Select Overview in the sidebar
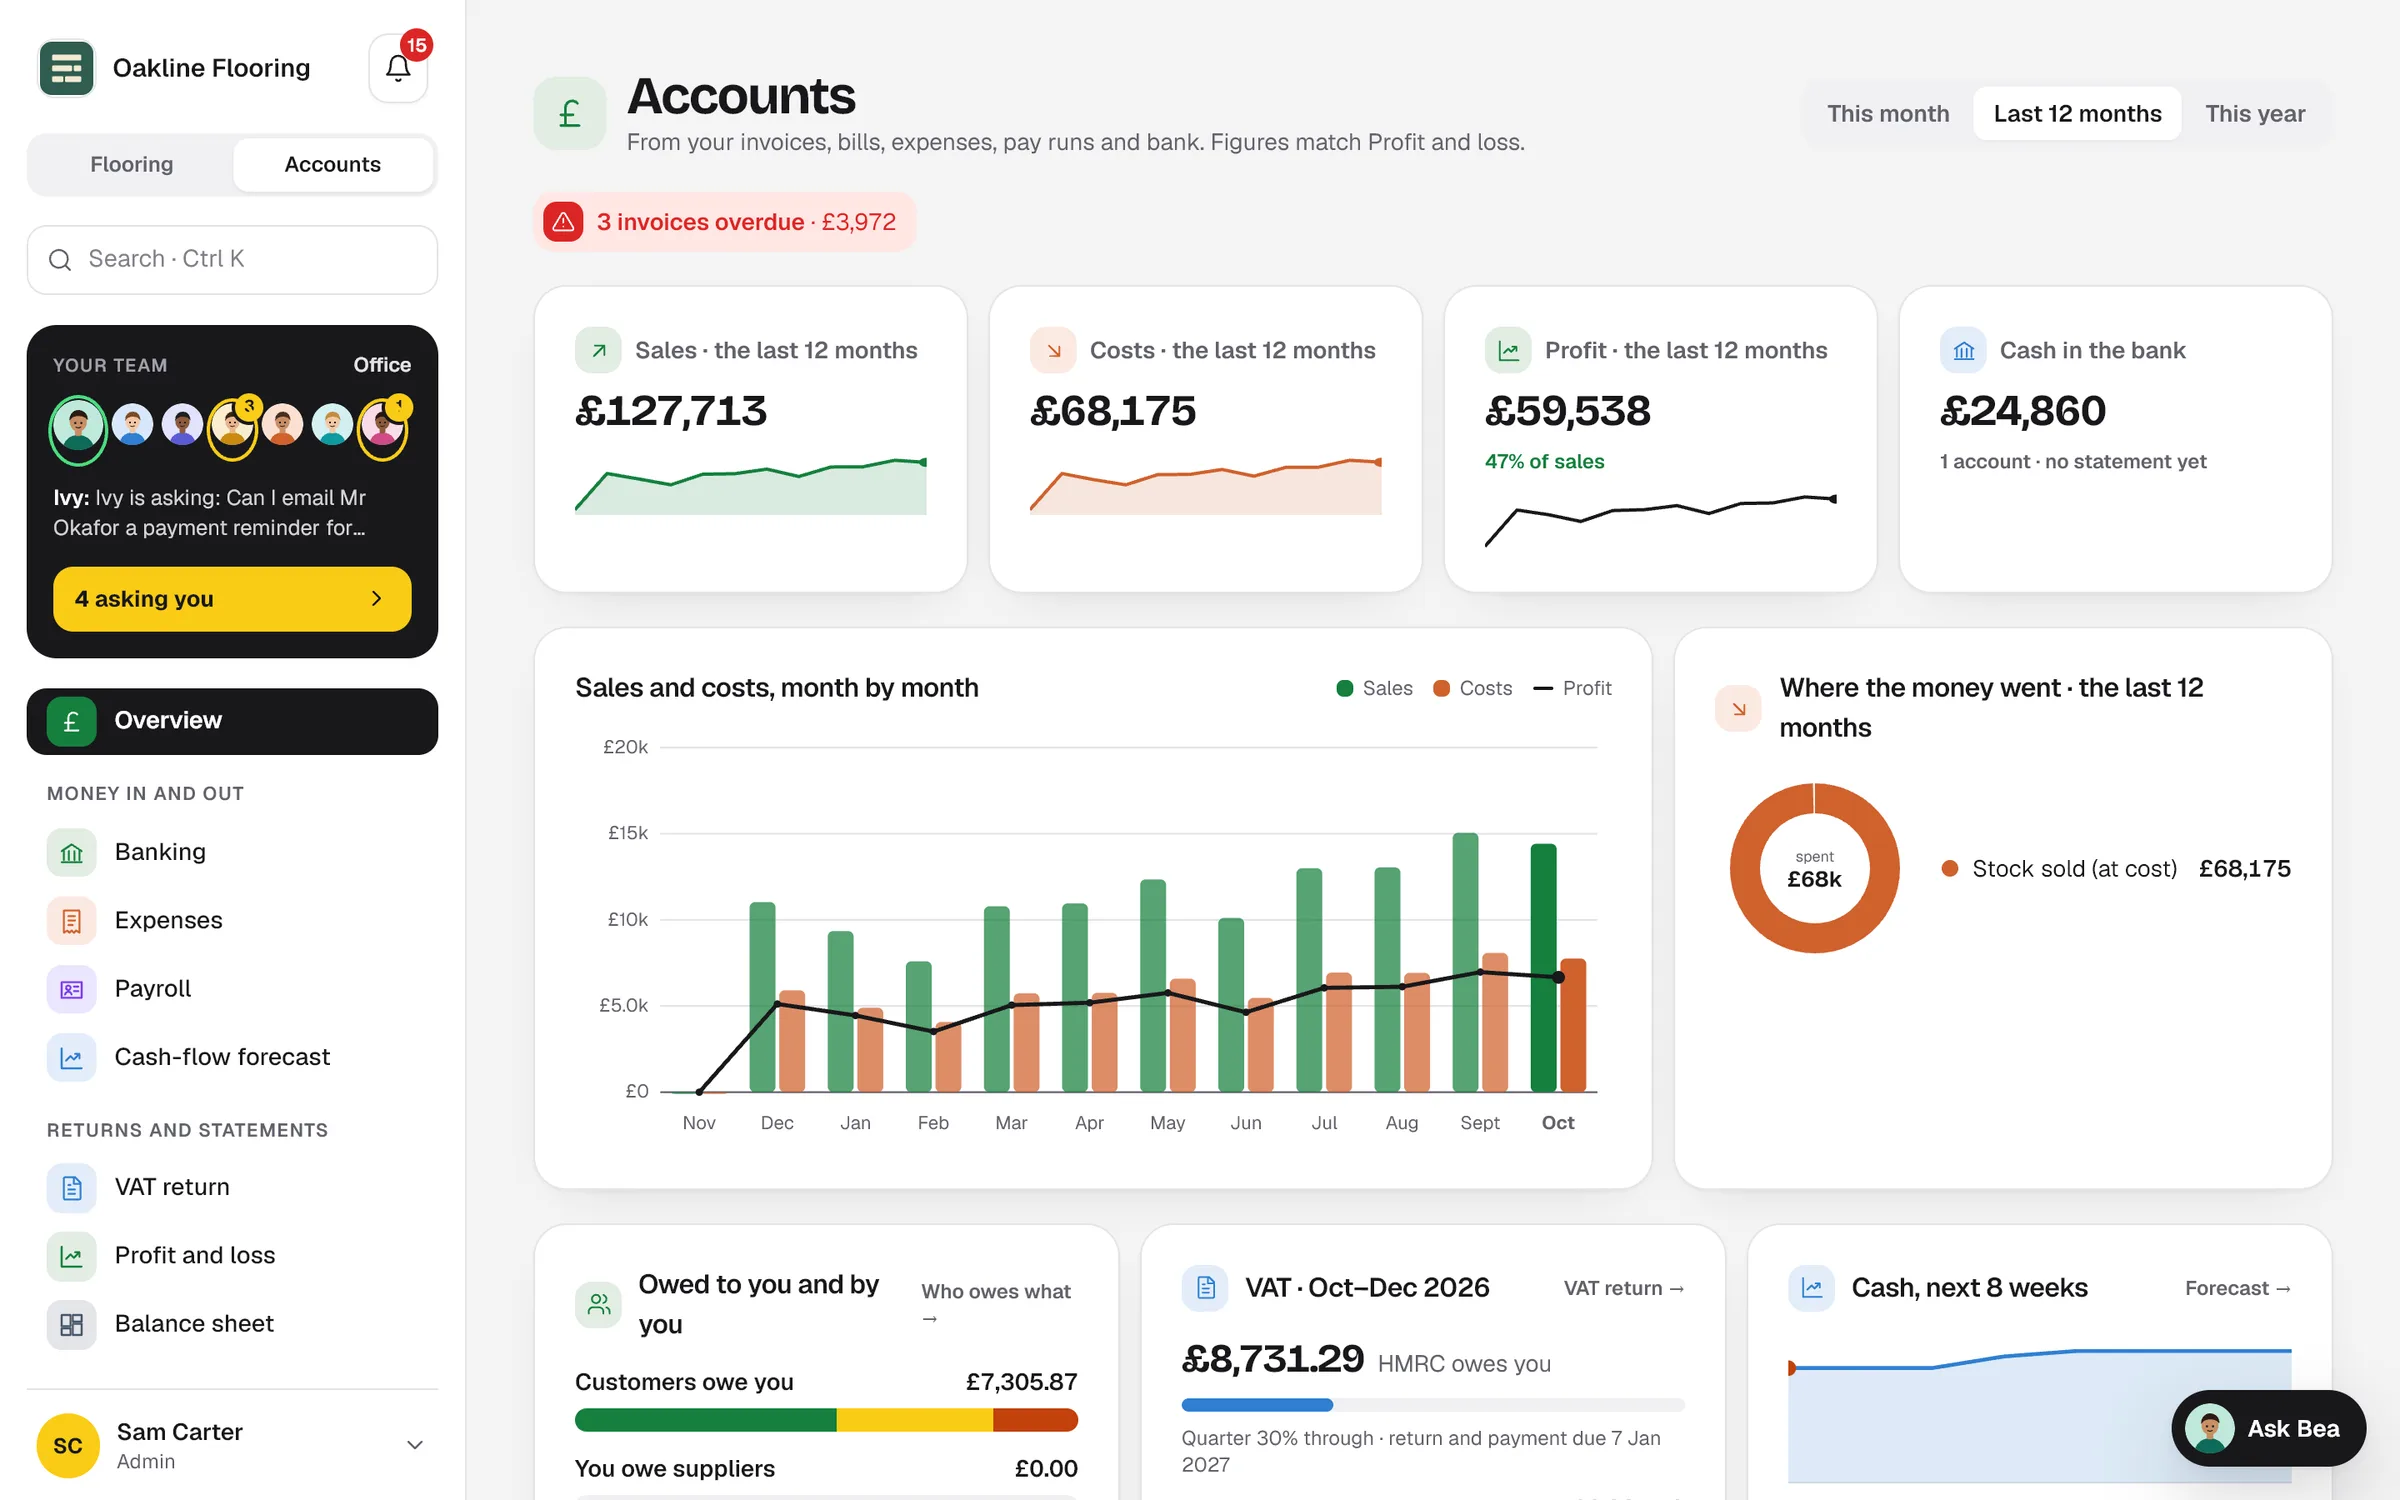This screenshot has height=1500, width=2400. coord(232,721)
